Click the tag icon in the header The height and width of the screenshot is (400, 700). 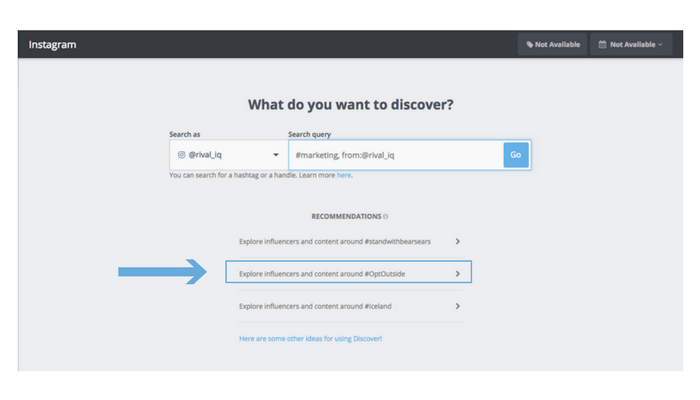pyautogui.click(x=530, y=45)
